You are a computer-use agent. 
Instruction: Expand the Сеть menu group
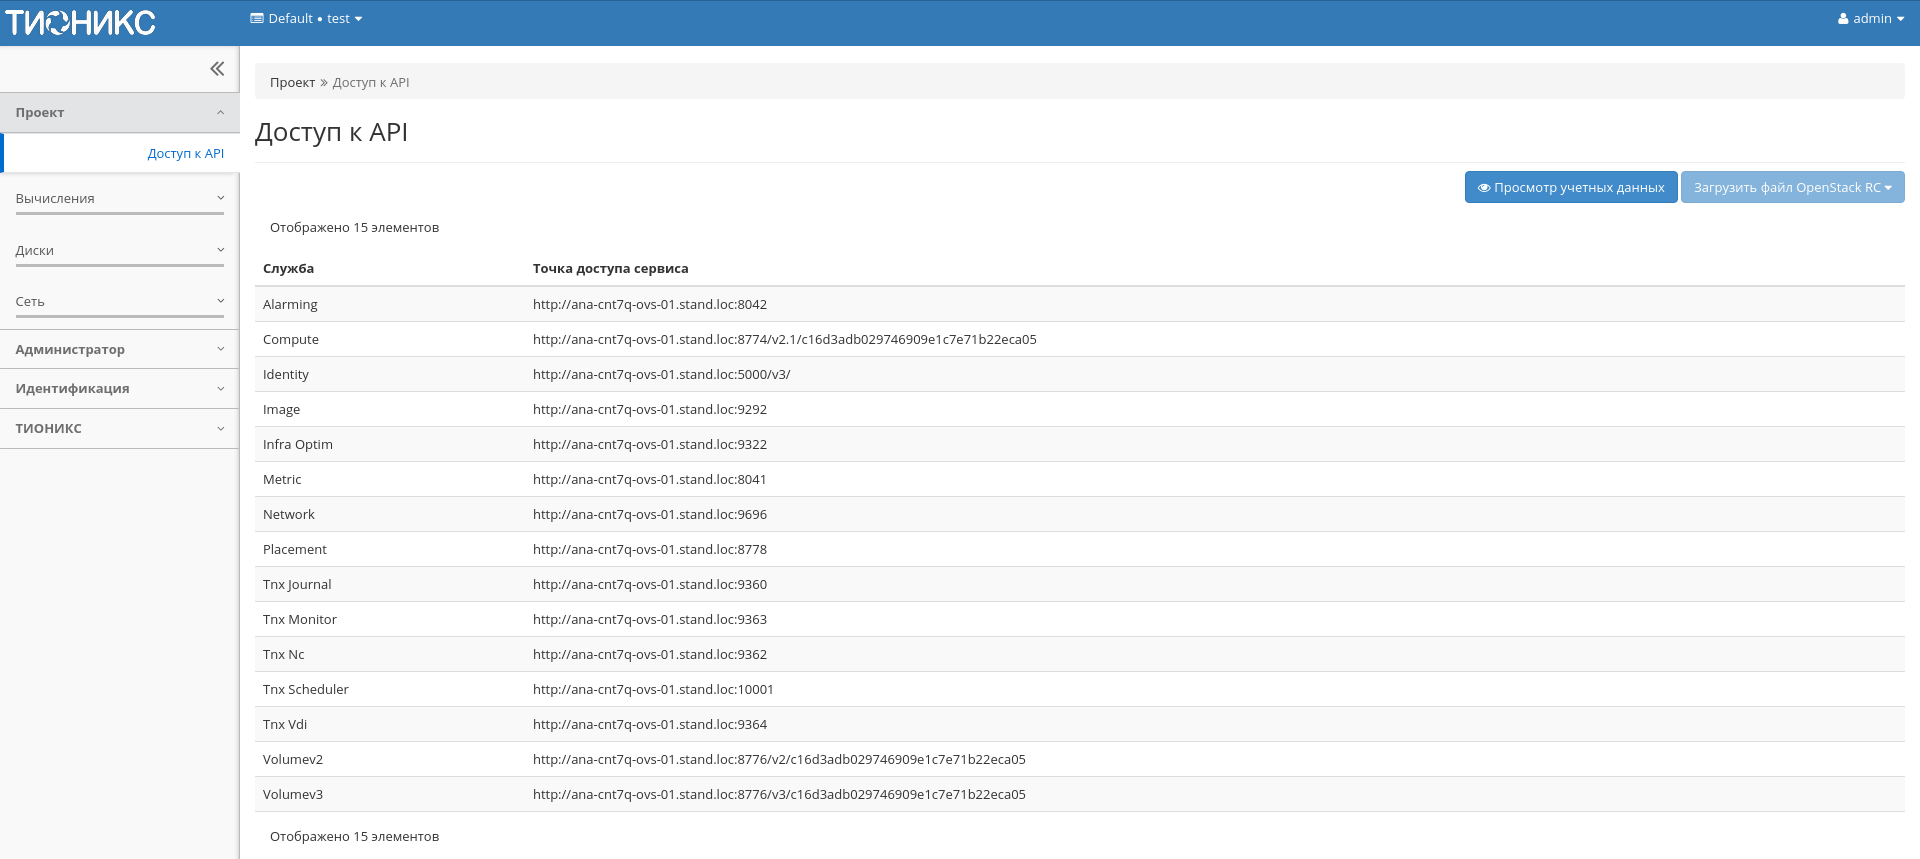[x=119, y=302]
